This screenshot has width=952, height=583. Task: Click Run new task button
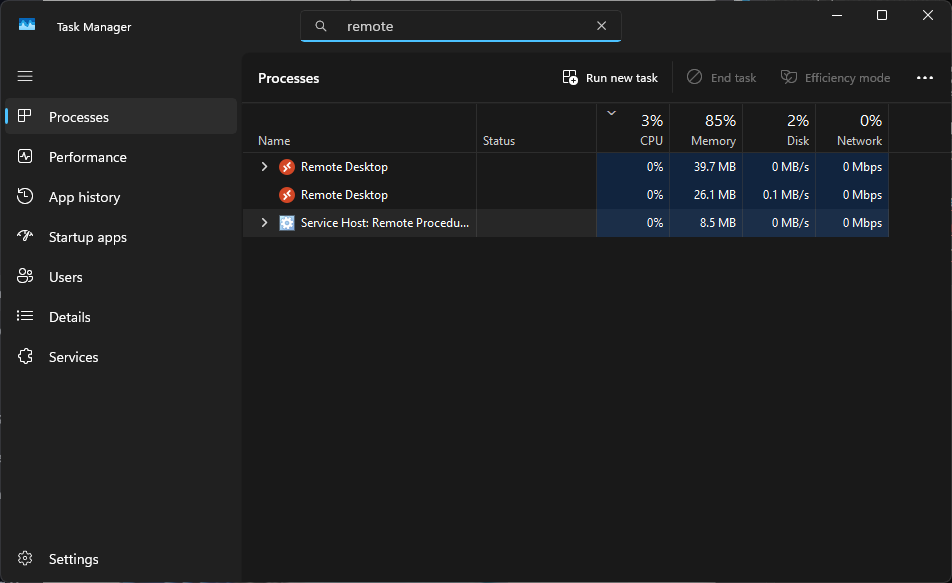pyautogui.click(x=610, y=78)
